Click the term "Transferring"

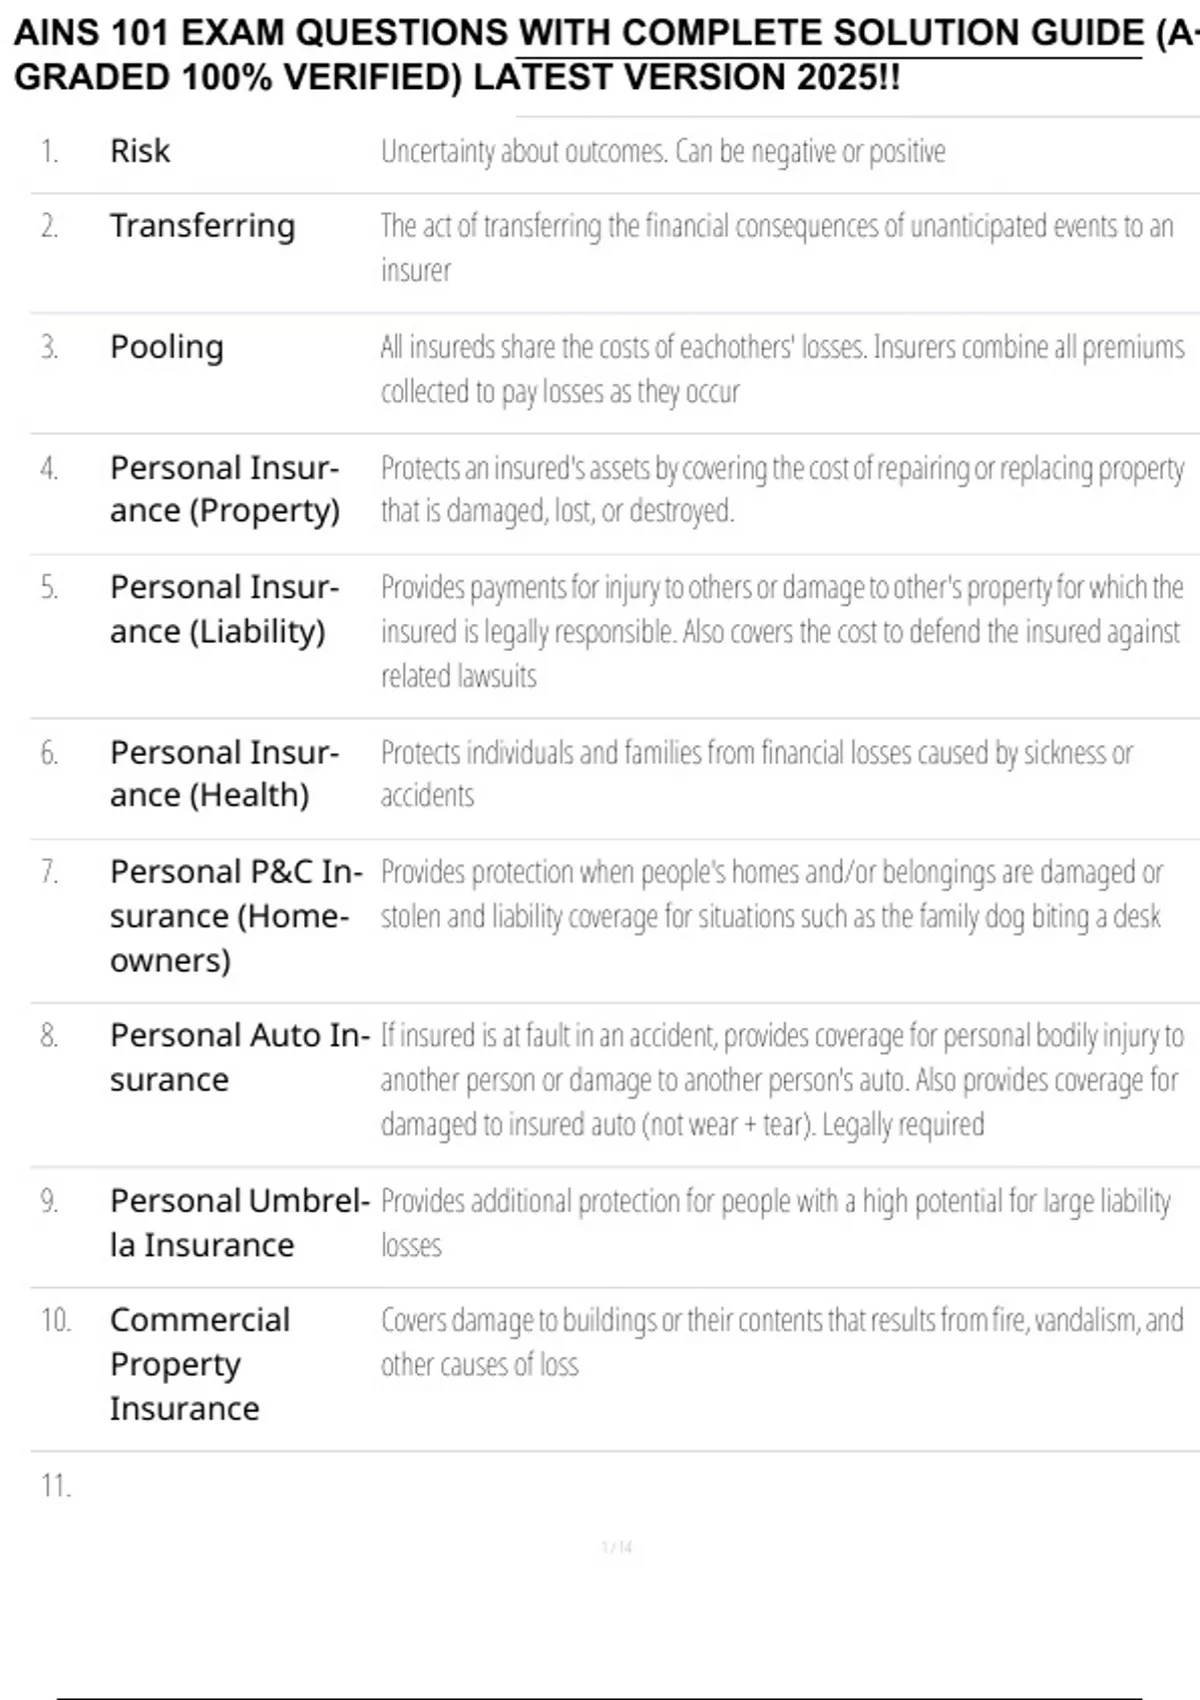(x=203, y=227)
